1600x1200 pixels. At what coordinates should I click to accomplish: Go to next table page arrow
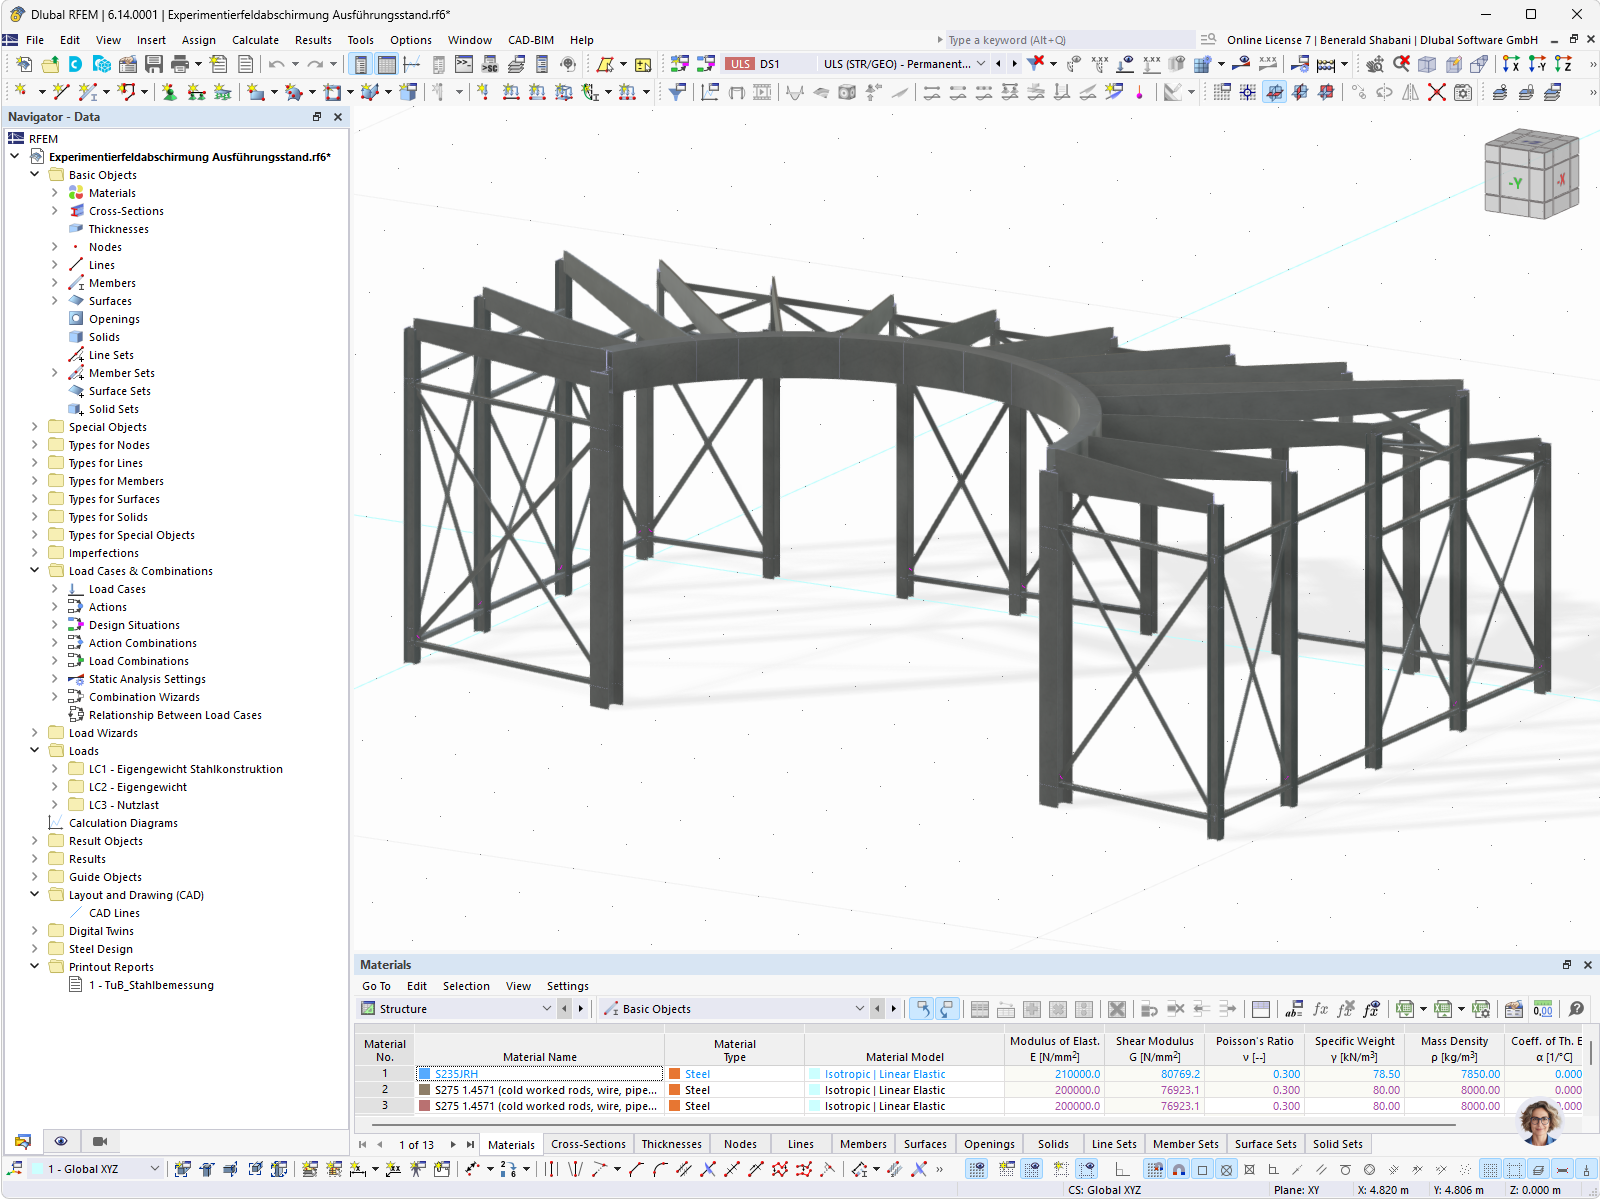pos(453,1145)
